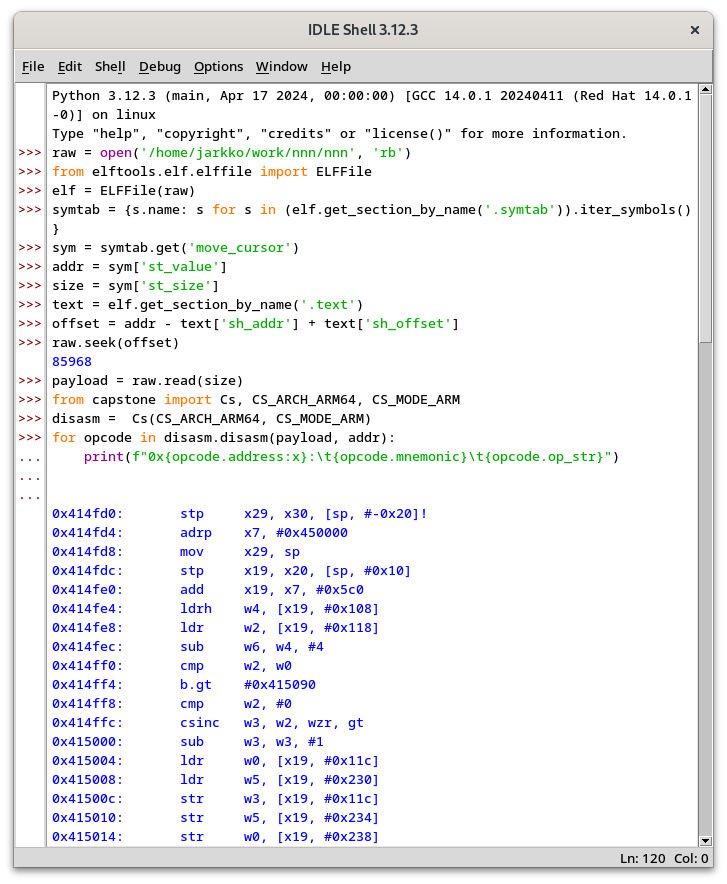
Task: Click the text = elf.get_section_by_name line
Action: 207,304
